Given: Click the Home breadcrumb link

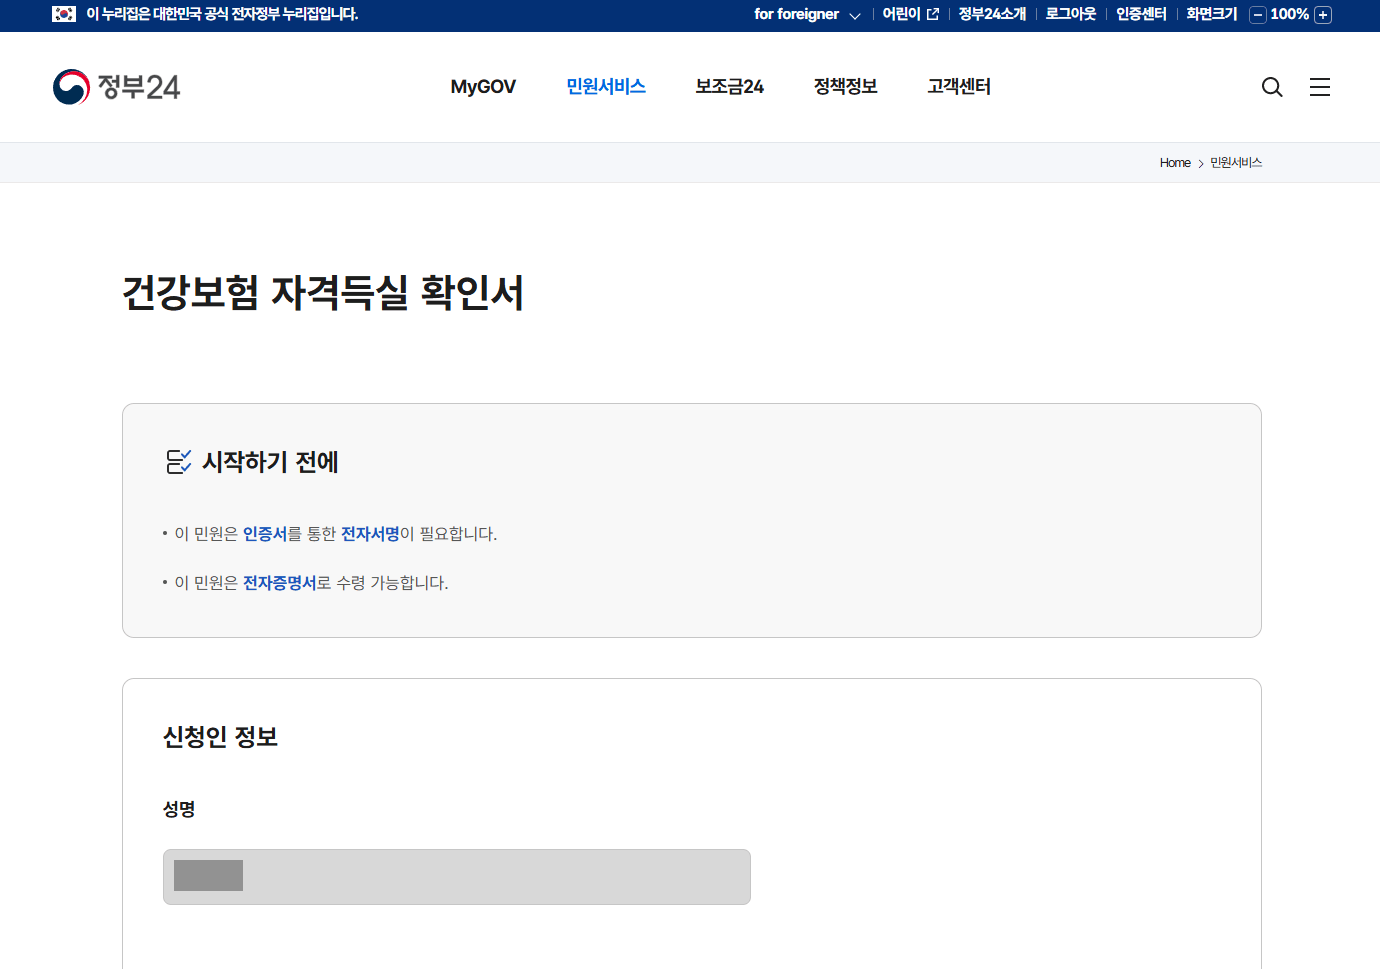Looking at the screenshot, I should (x=1174, y=162).
